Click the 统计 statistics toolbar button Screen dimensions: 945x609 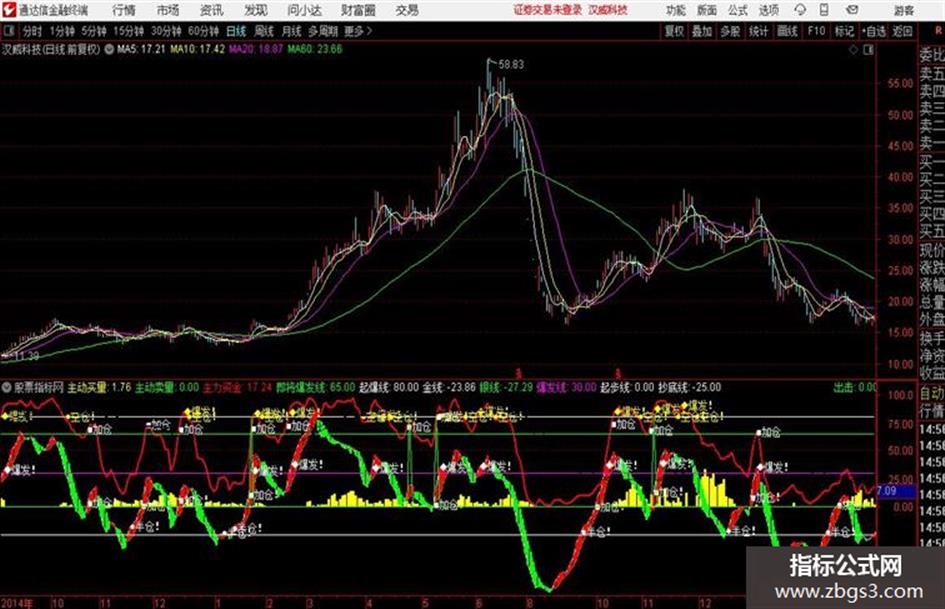(759, 31)
